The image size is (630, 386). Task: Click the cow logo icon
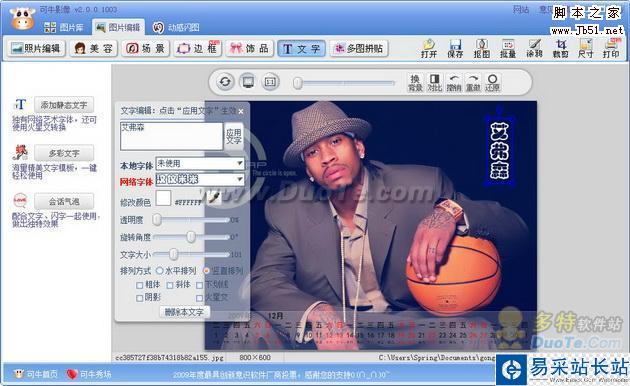click(22, 18)
